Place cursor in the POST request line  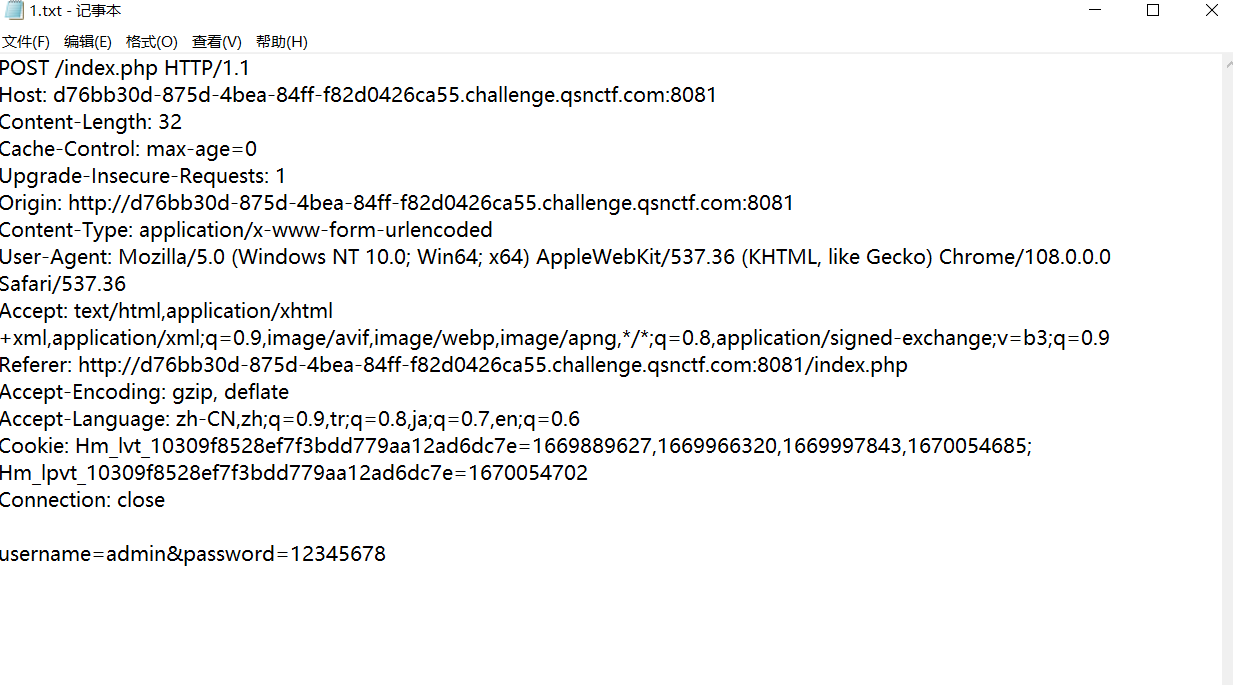point(124,68)
